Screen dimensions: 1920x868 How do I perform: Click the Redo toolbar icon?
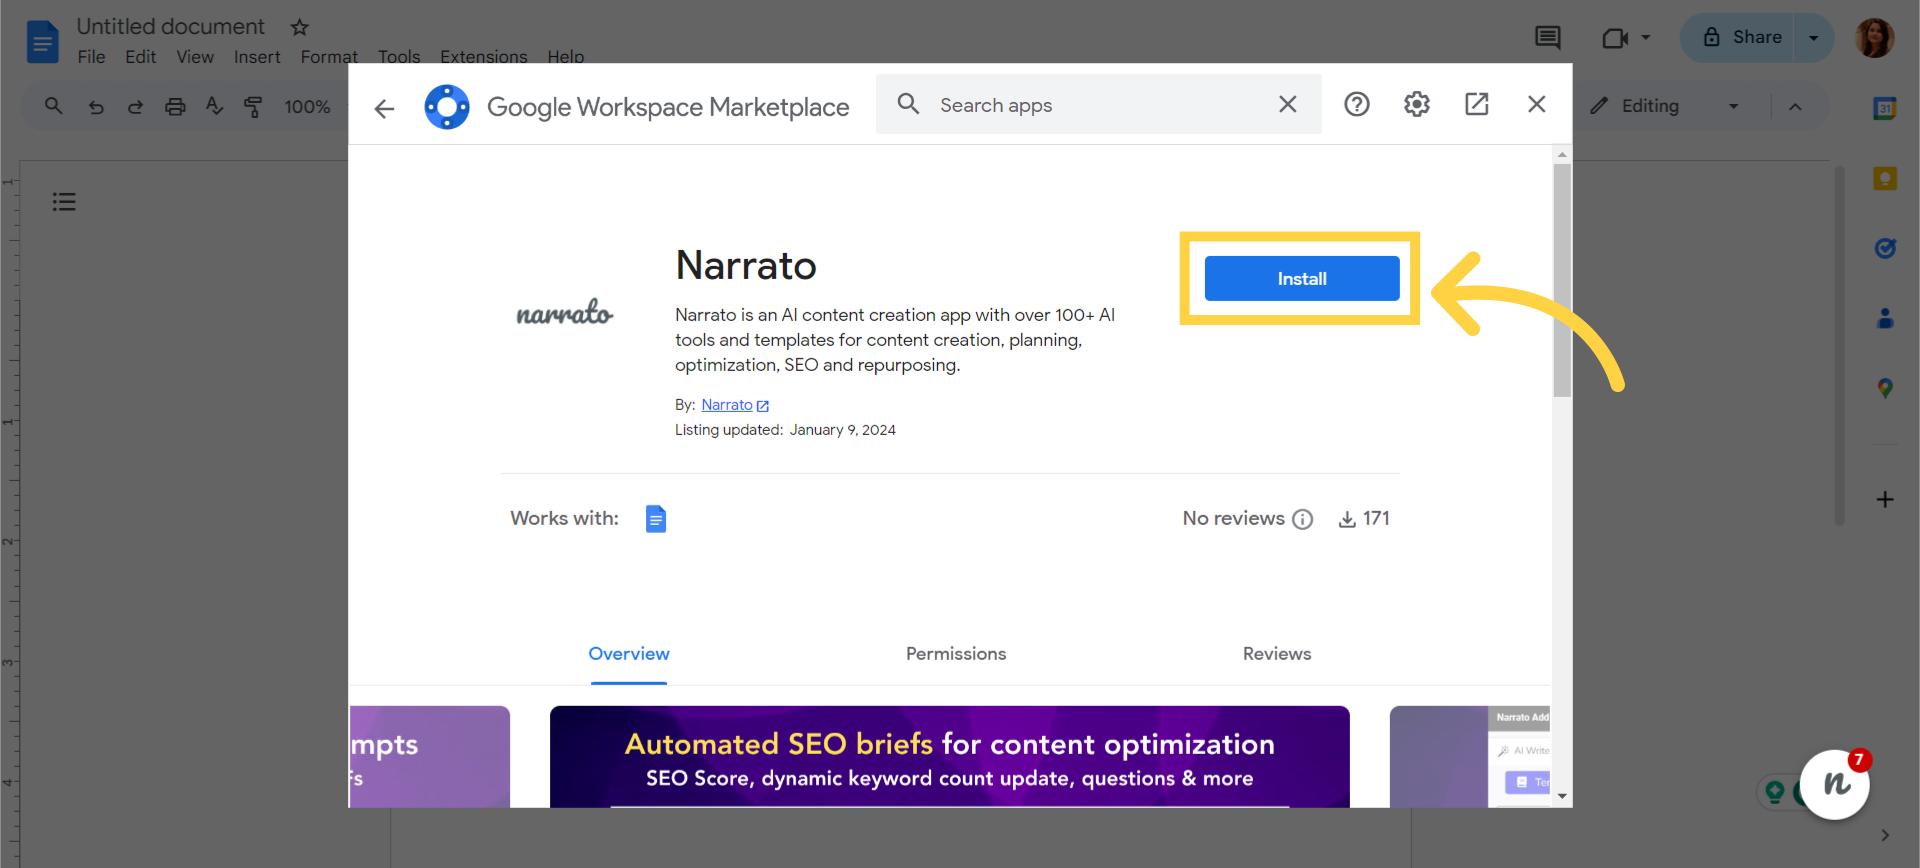tap(135, 106)
